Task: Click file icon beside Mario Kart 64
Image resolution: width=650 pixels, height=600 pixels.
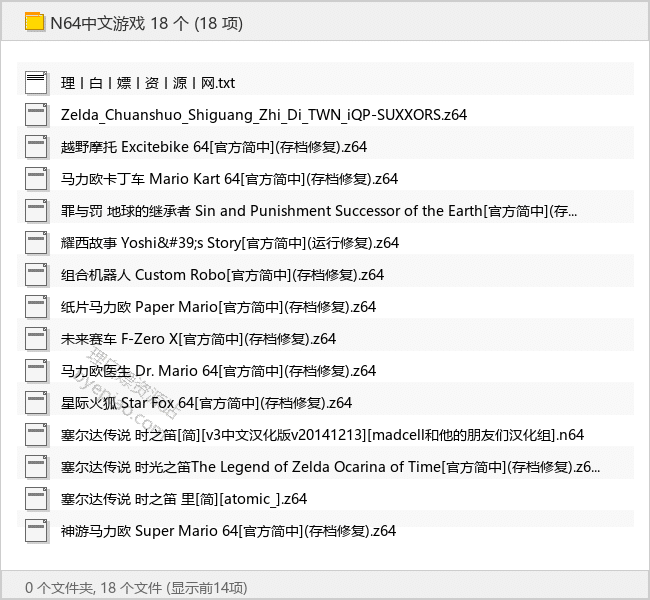Action: (x=36, y=179)
